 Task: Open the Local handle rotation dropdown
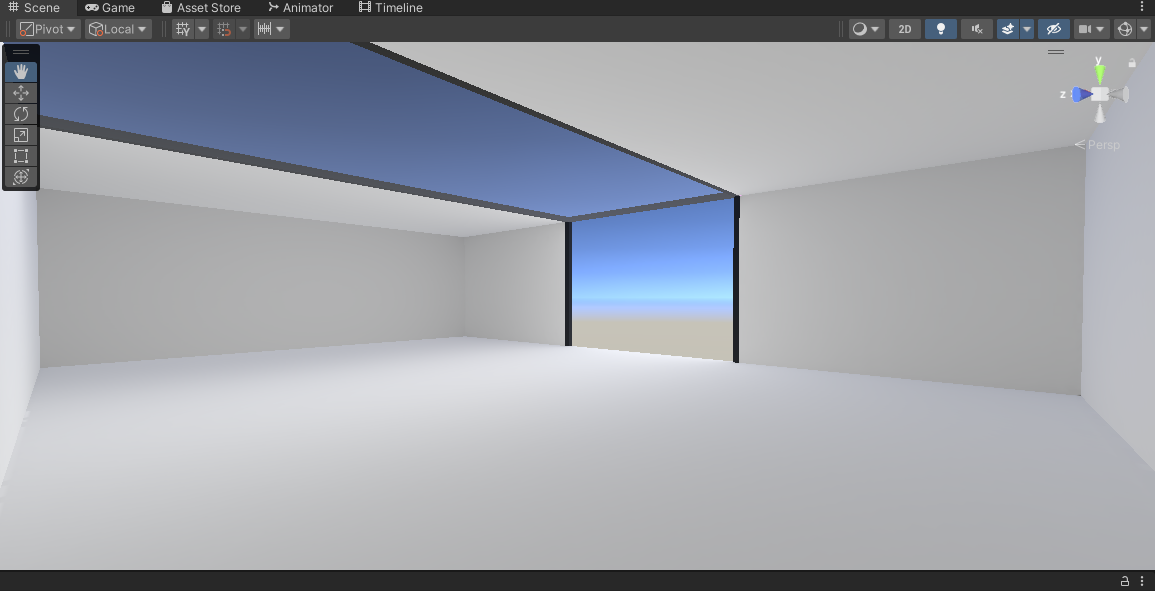tap(118, 29)
